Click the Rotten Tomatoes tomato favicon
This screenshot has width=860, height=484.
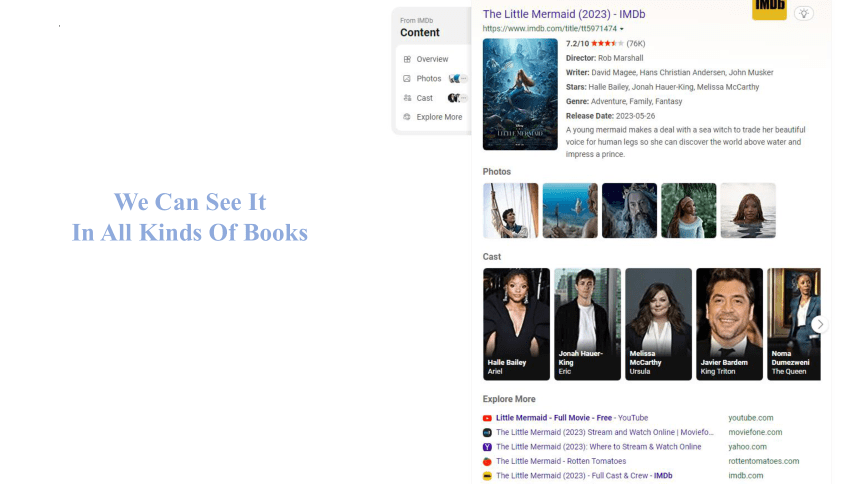coord(487,462)
